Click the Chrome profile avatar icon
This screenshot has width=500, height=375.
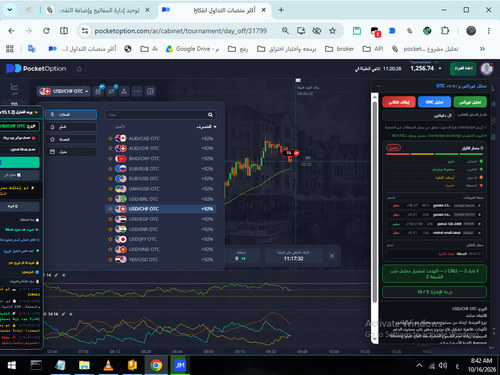(471, 31)
